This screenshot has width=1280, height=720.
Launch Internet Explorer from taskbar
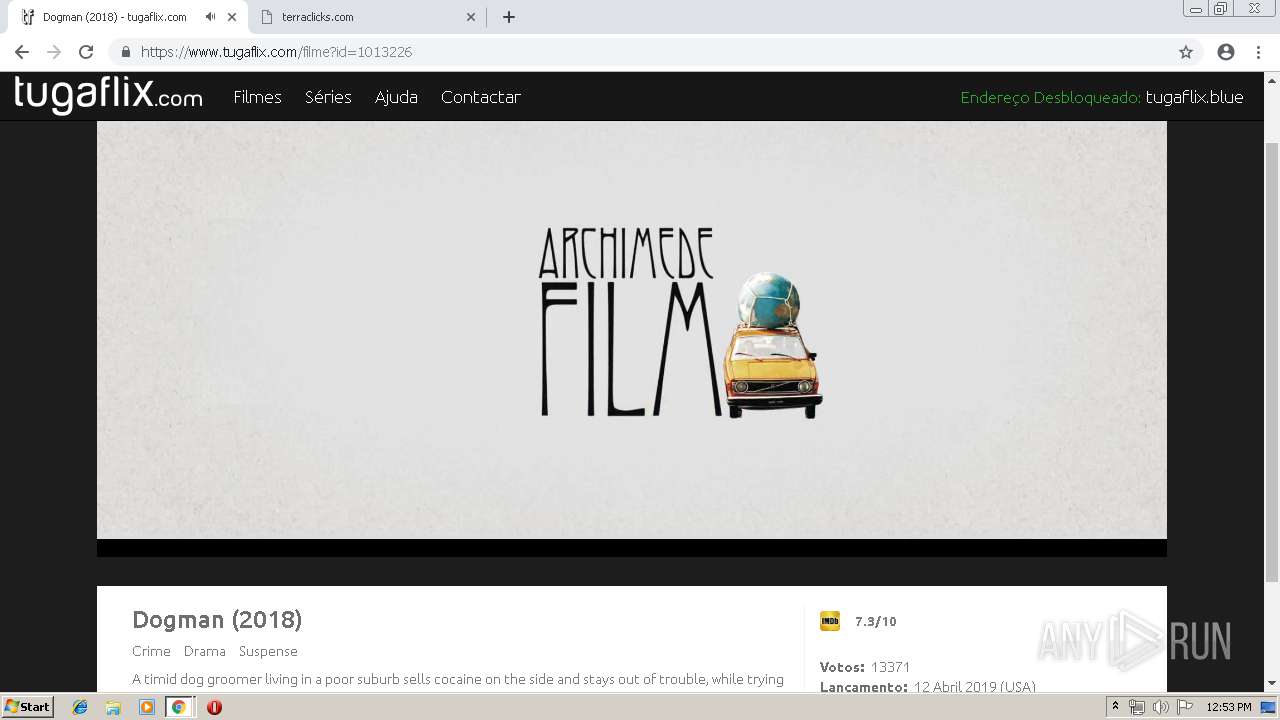click(x=80, y=707)
